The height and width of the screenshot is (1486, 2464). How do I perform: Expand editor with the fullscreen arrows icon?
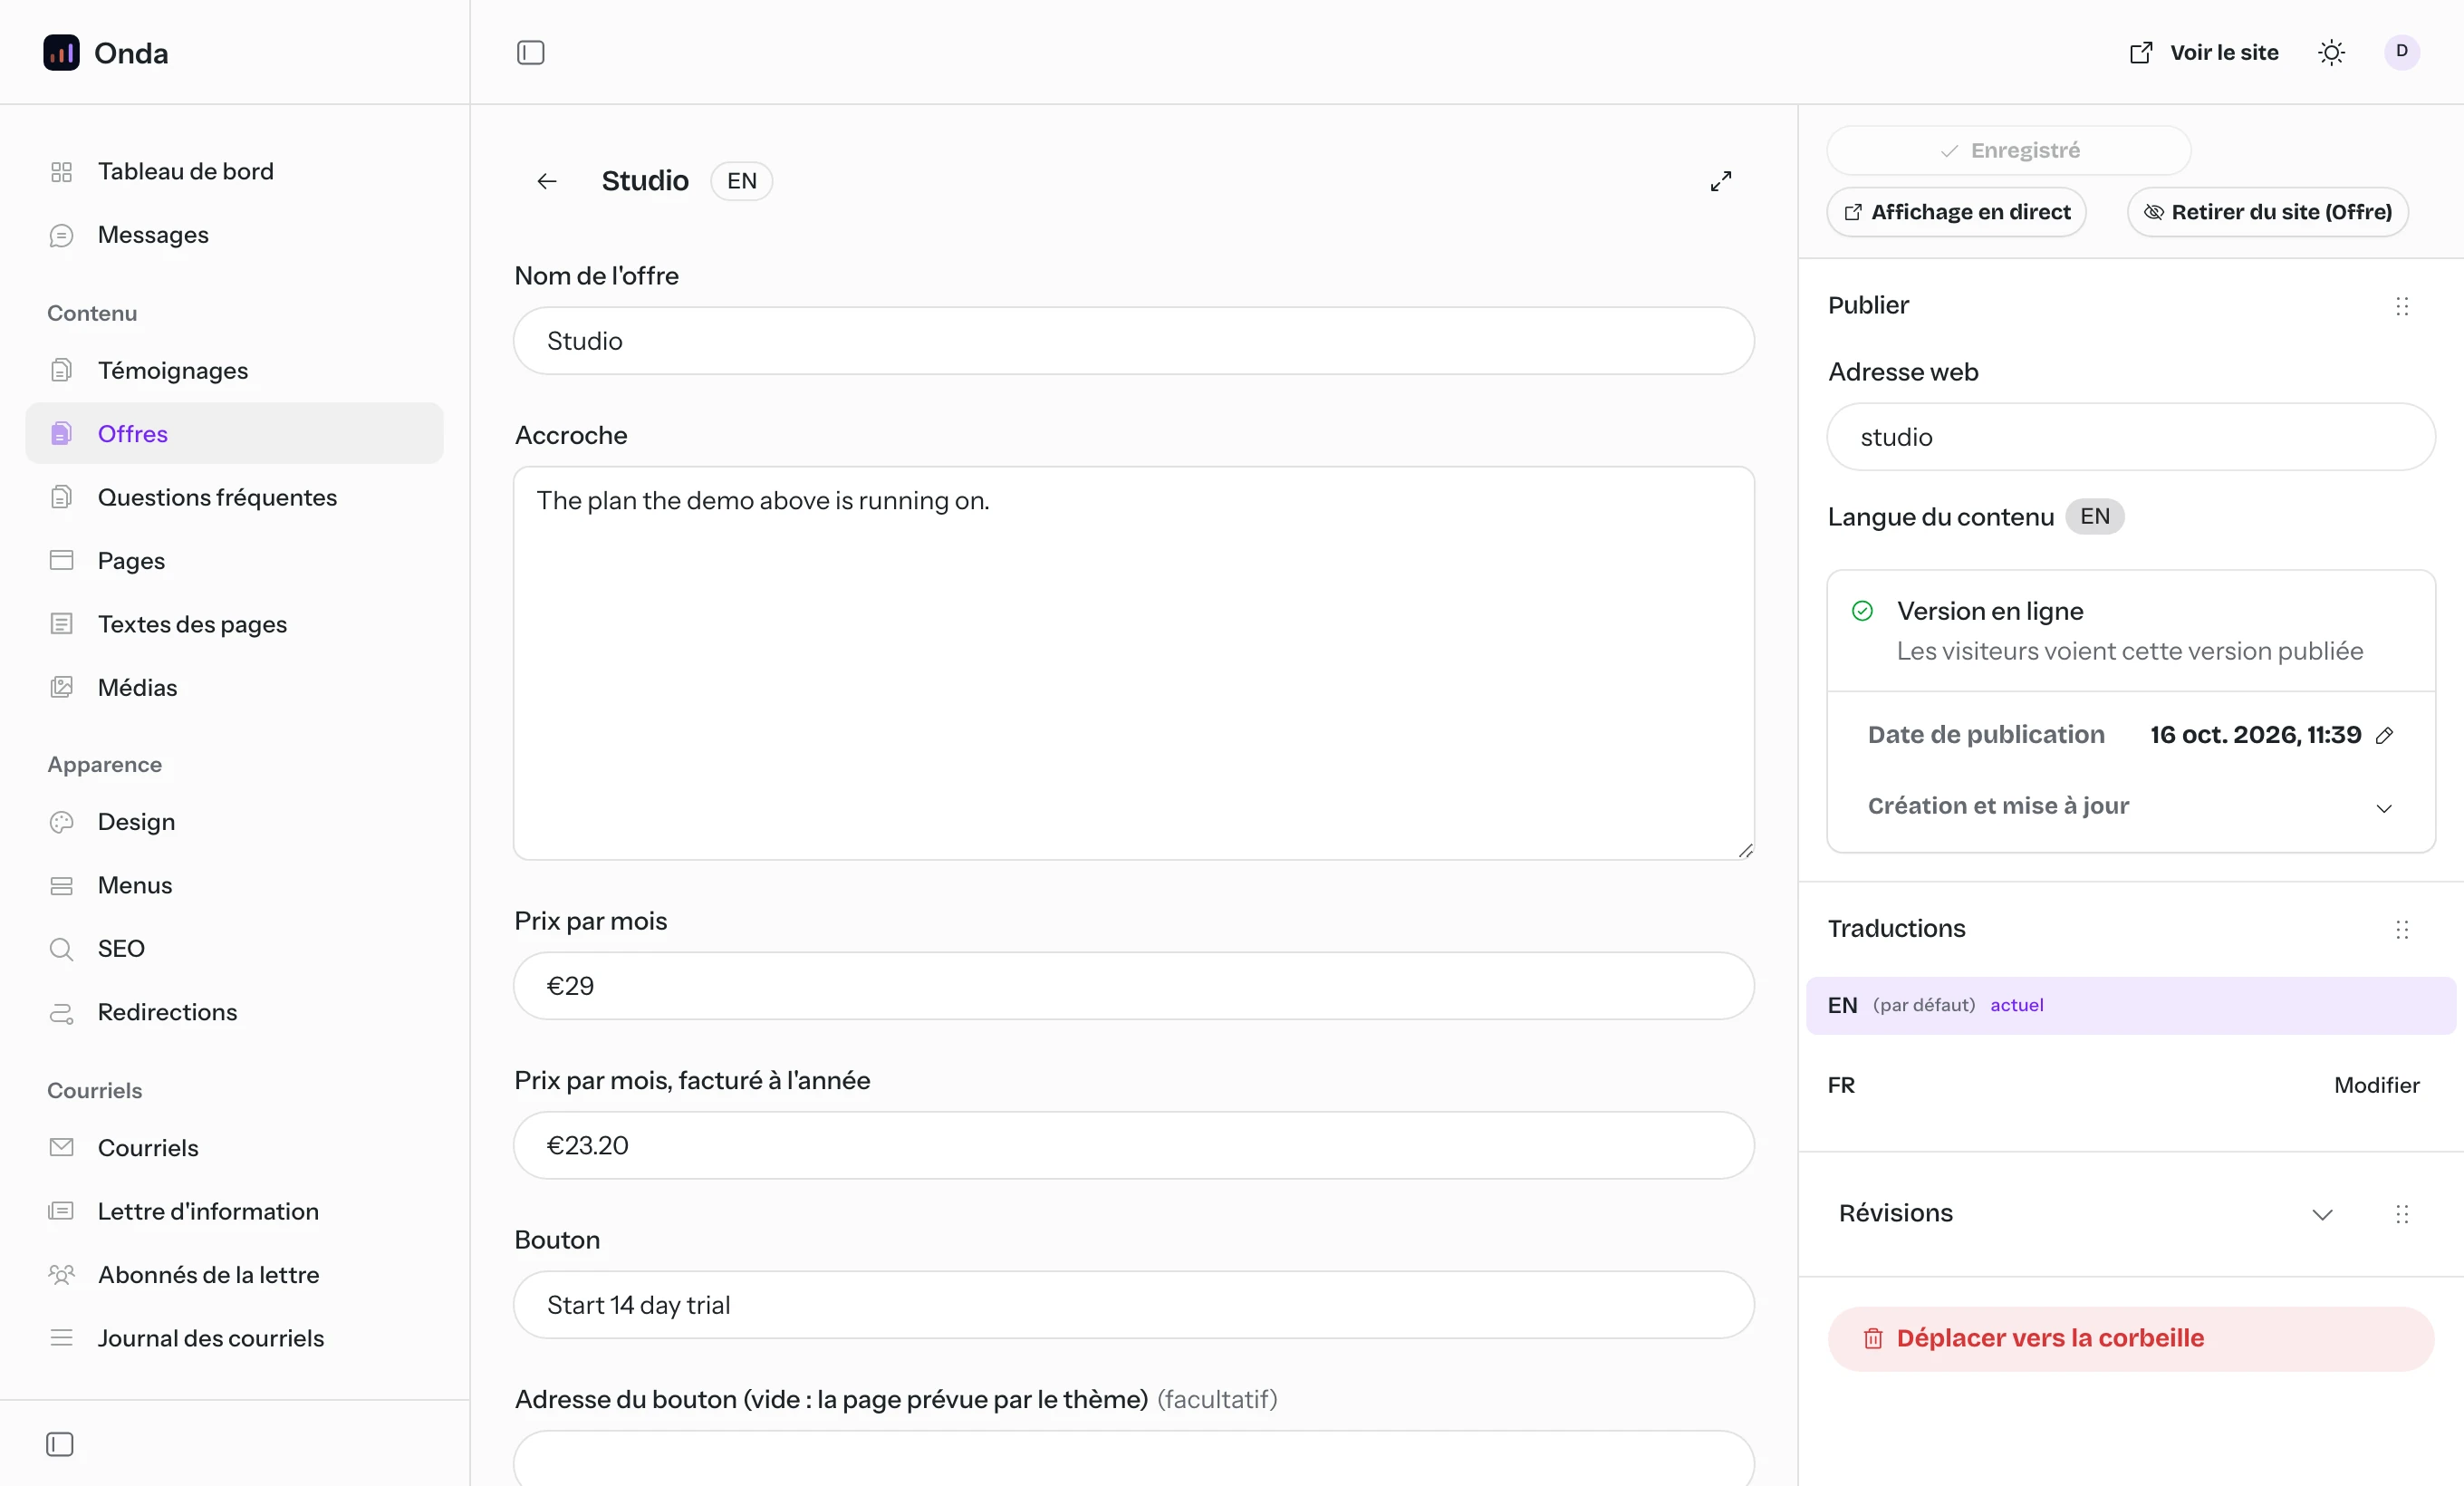pos(1720,181)
